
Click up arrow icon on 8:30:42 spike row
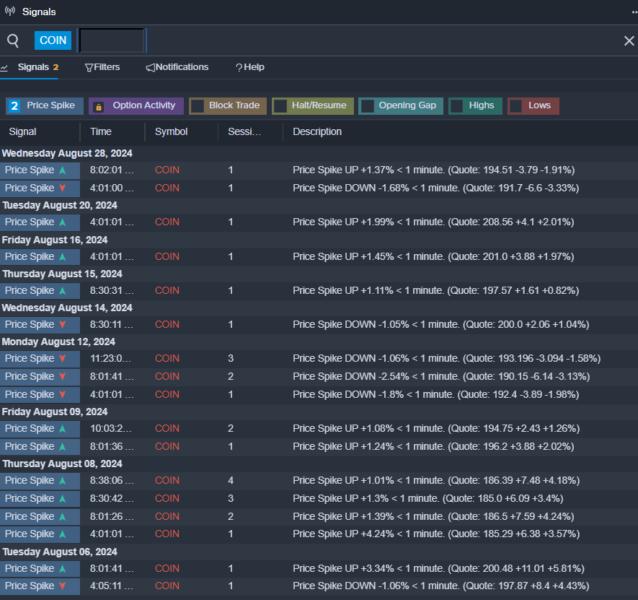pos(62,498)
